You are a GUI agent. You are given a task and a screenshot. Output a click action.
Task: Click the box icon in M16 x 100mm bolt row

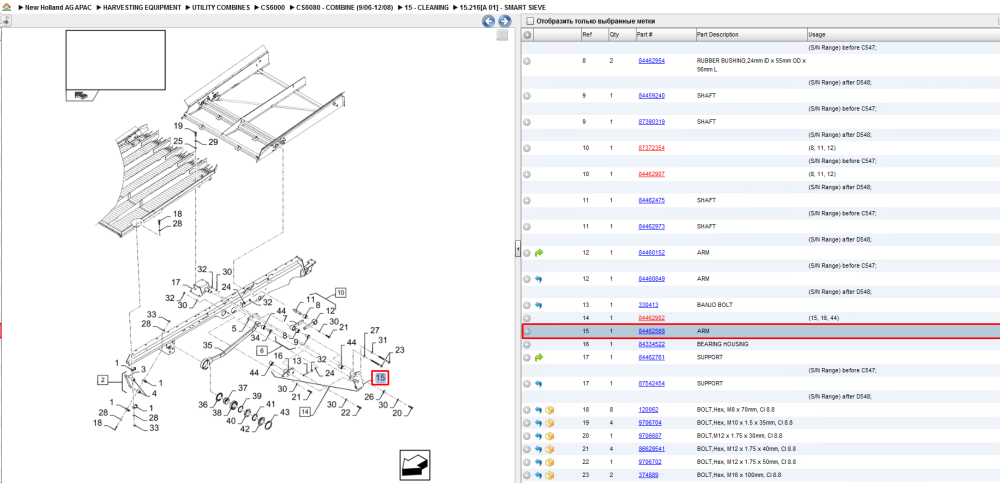click(x=549, y=475)
